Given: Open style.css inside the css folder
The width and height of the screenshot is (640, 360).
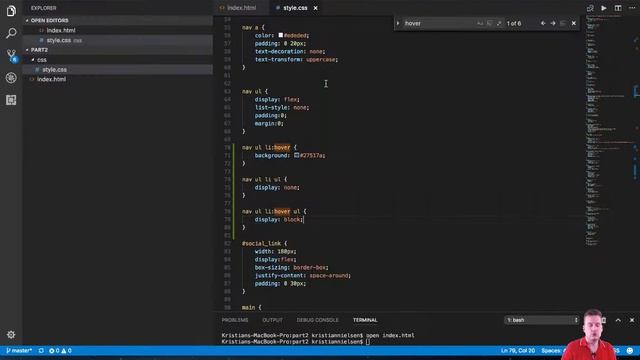Looking at the screenshot, I should 54,69.
